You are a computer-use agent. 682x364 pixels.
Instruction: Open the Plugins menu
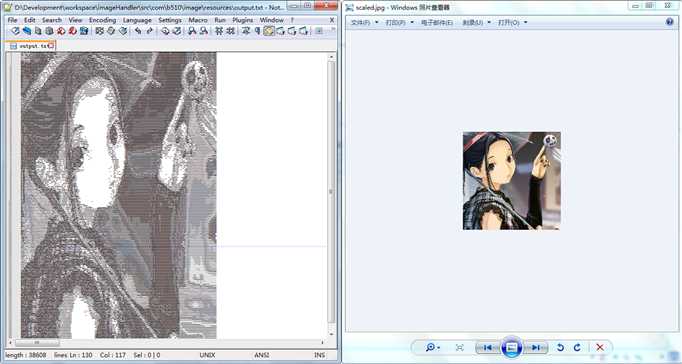[x=243, y=20]
